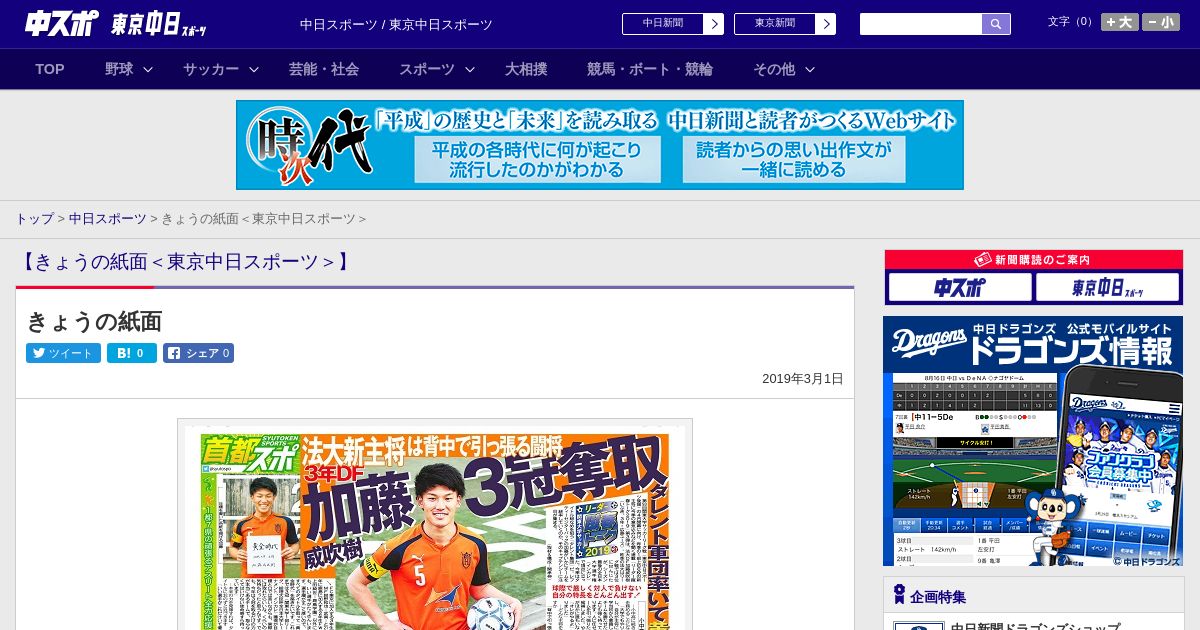
Task: Focus the site search input field
Action: pos(921,24)
